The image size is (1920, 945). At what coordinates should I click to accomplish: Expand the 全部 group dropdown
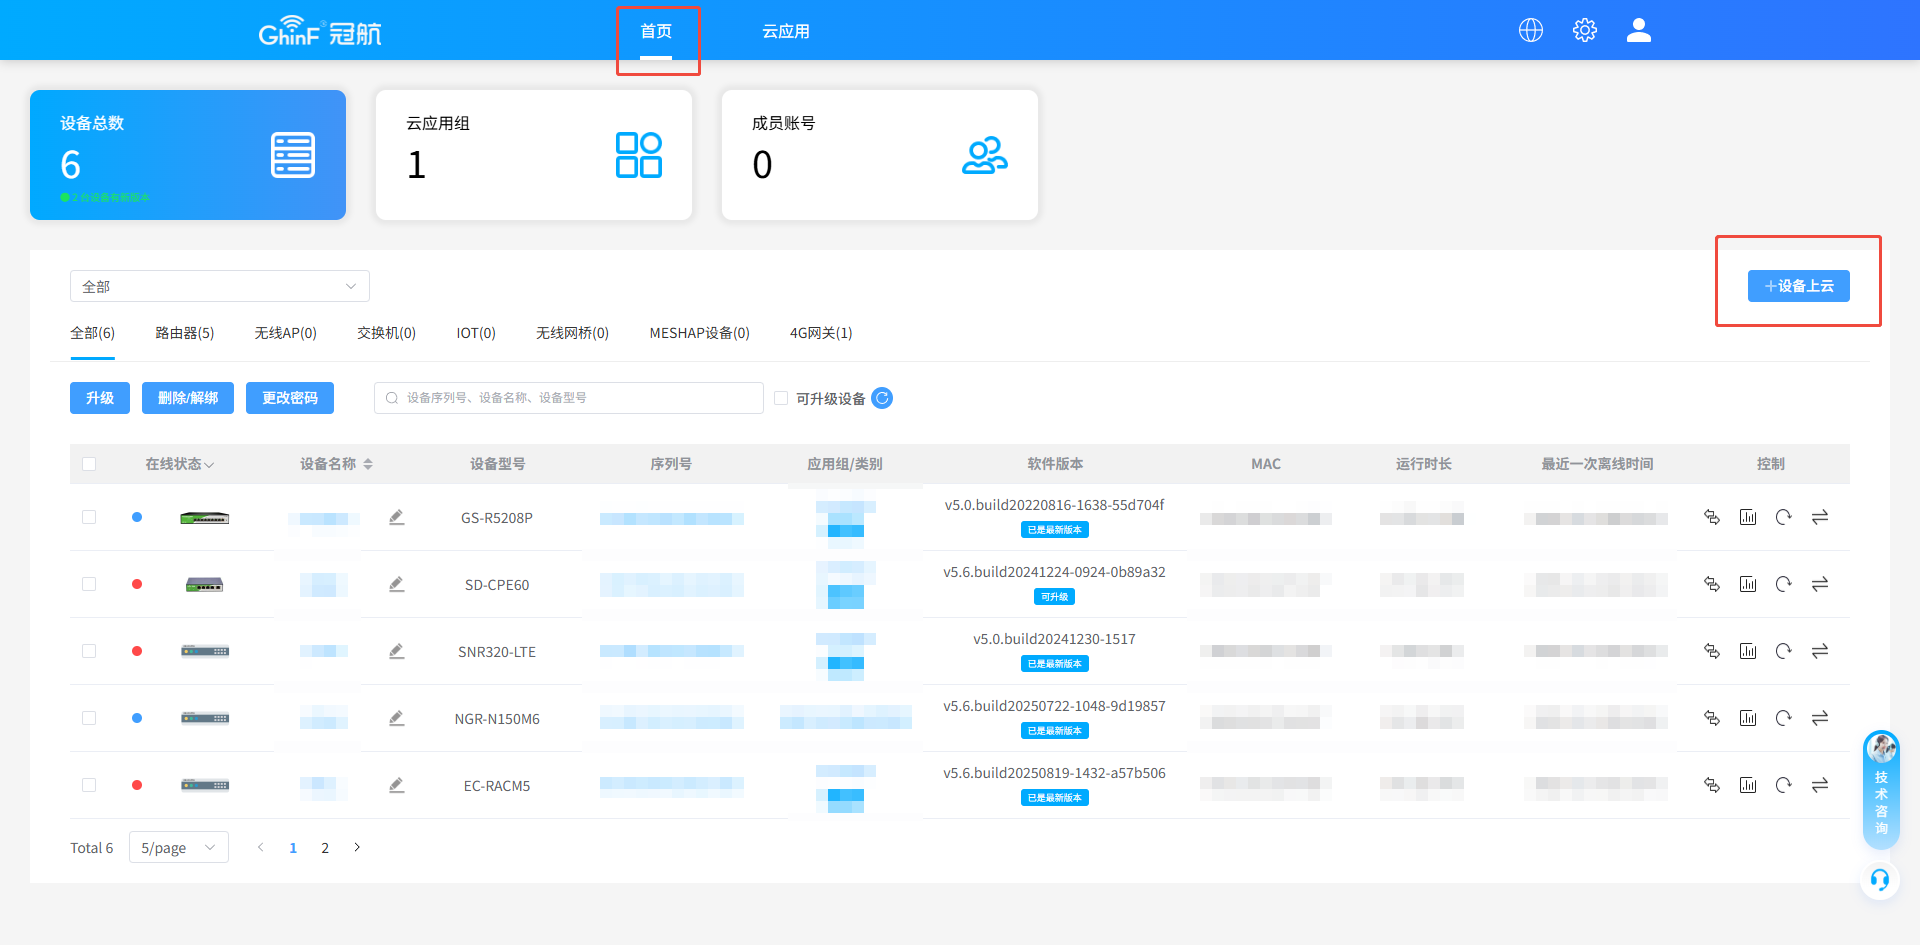(x=219, y=286)
